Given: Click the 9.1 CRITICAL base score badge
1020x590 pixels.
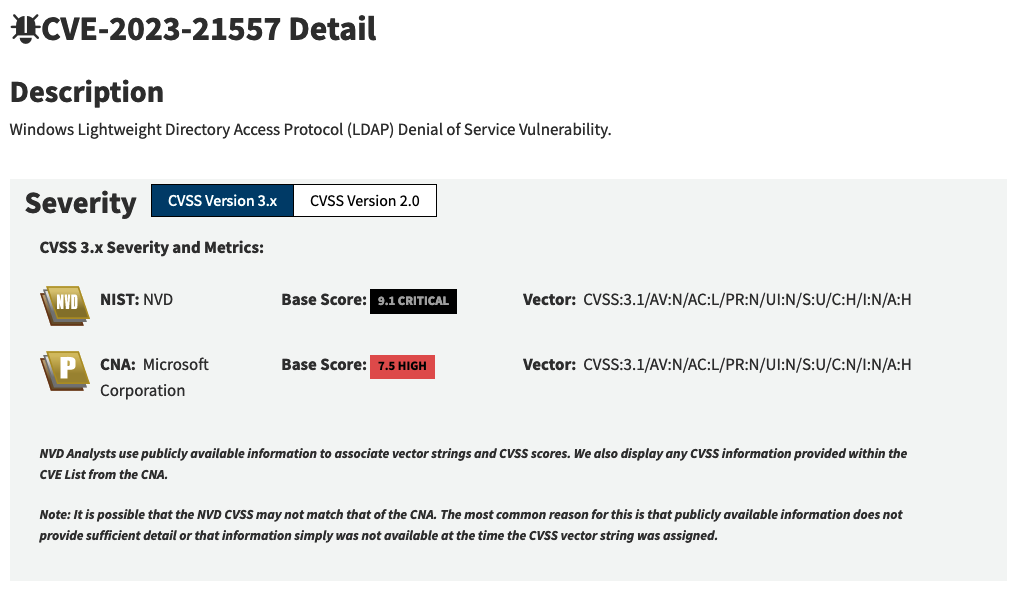Looking at the screenshot, I should (413, 301).
